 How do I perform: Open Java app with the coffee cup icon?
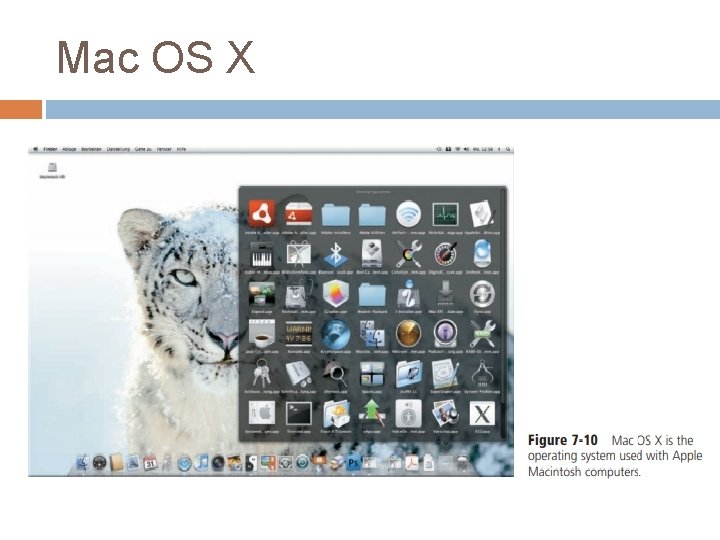(x=262, y=334)
